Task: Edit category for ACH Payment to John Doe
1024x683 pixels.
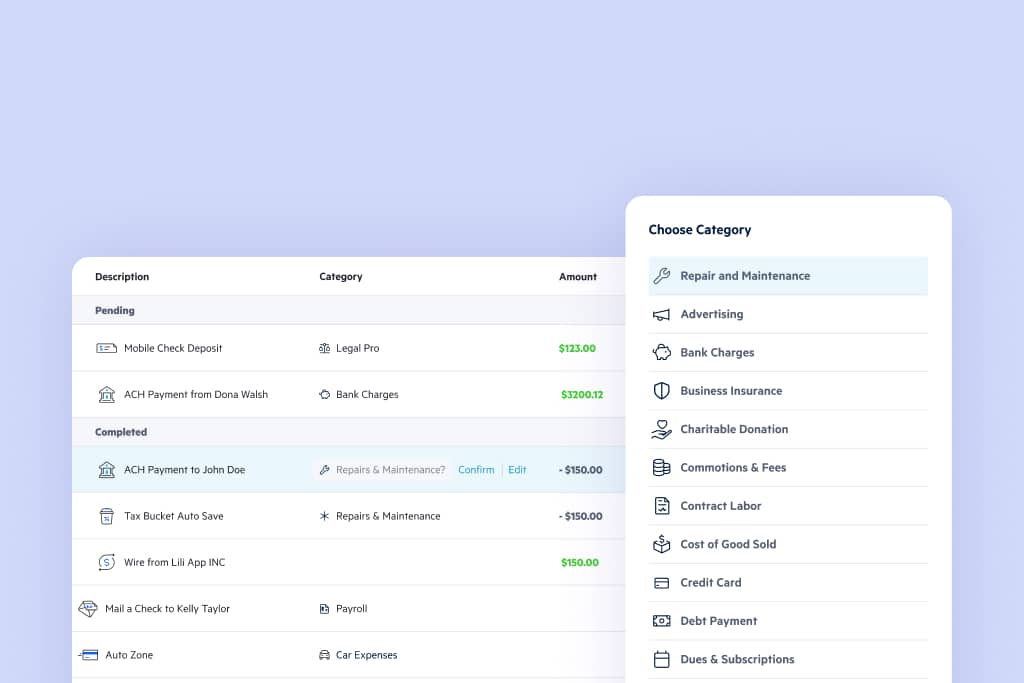Action: coord(517,470)
